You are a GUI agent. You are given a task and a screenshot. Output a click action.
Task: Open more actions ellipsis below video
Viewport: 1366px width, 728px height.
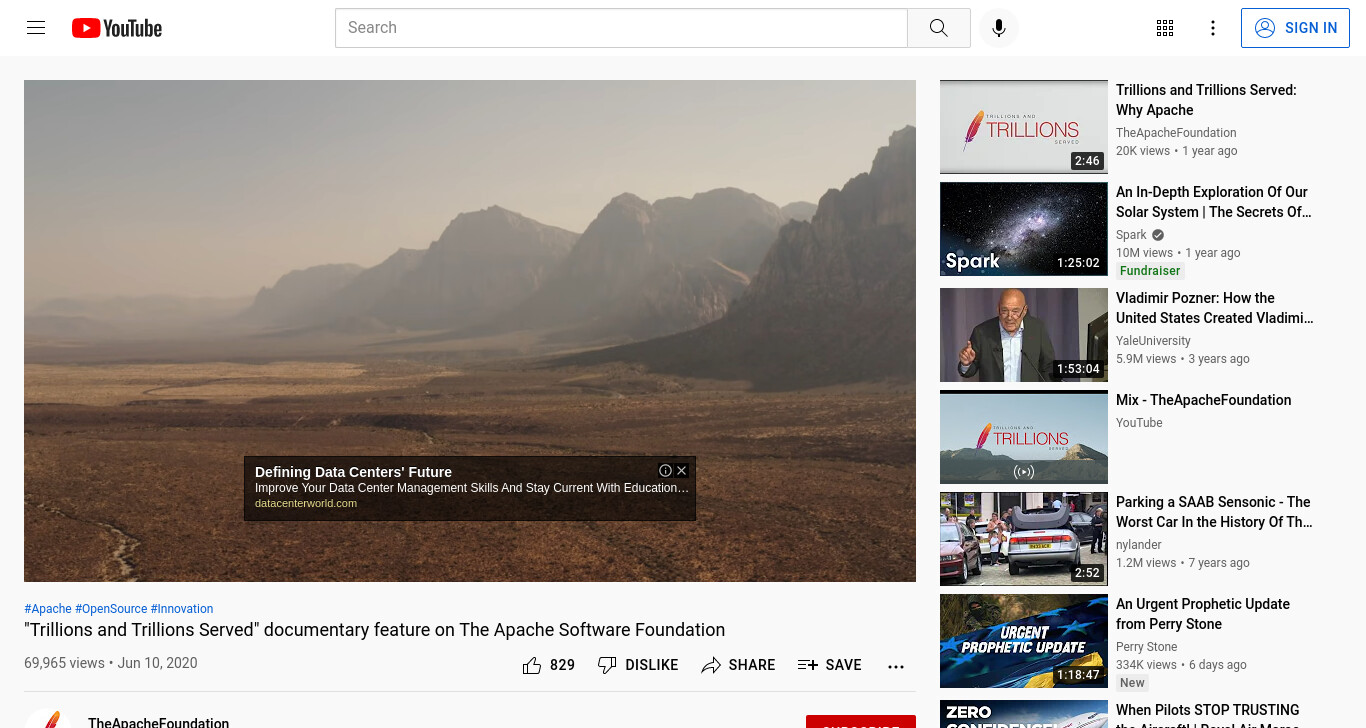[896, 666]
